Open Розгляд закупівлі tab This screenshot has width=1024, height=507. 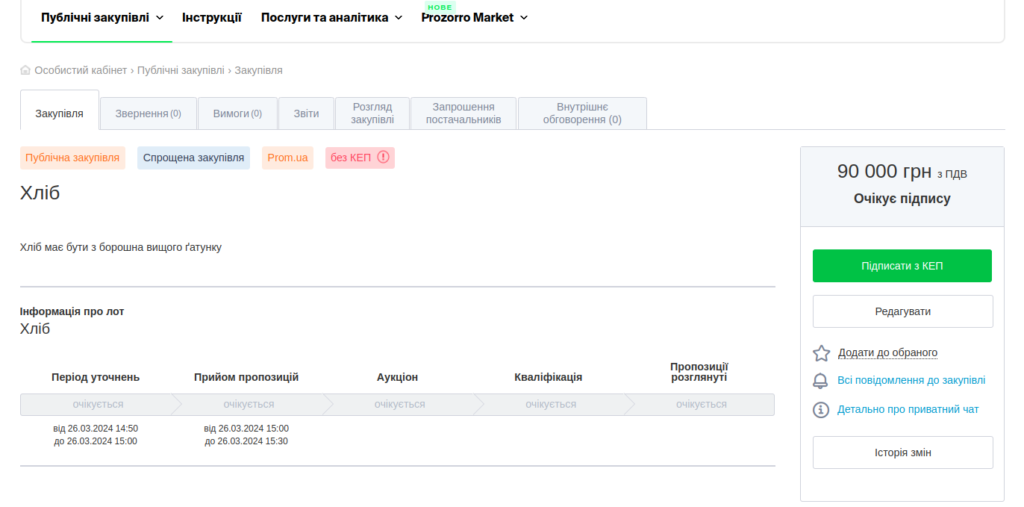[x=372, y=114]
